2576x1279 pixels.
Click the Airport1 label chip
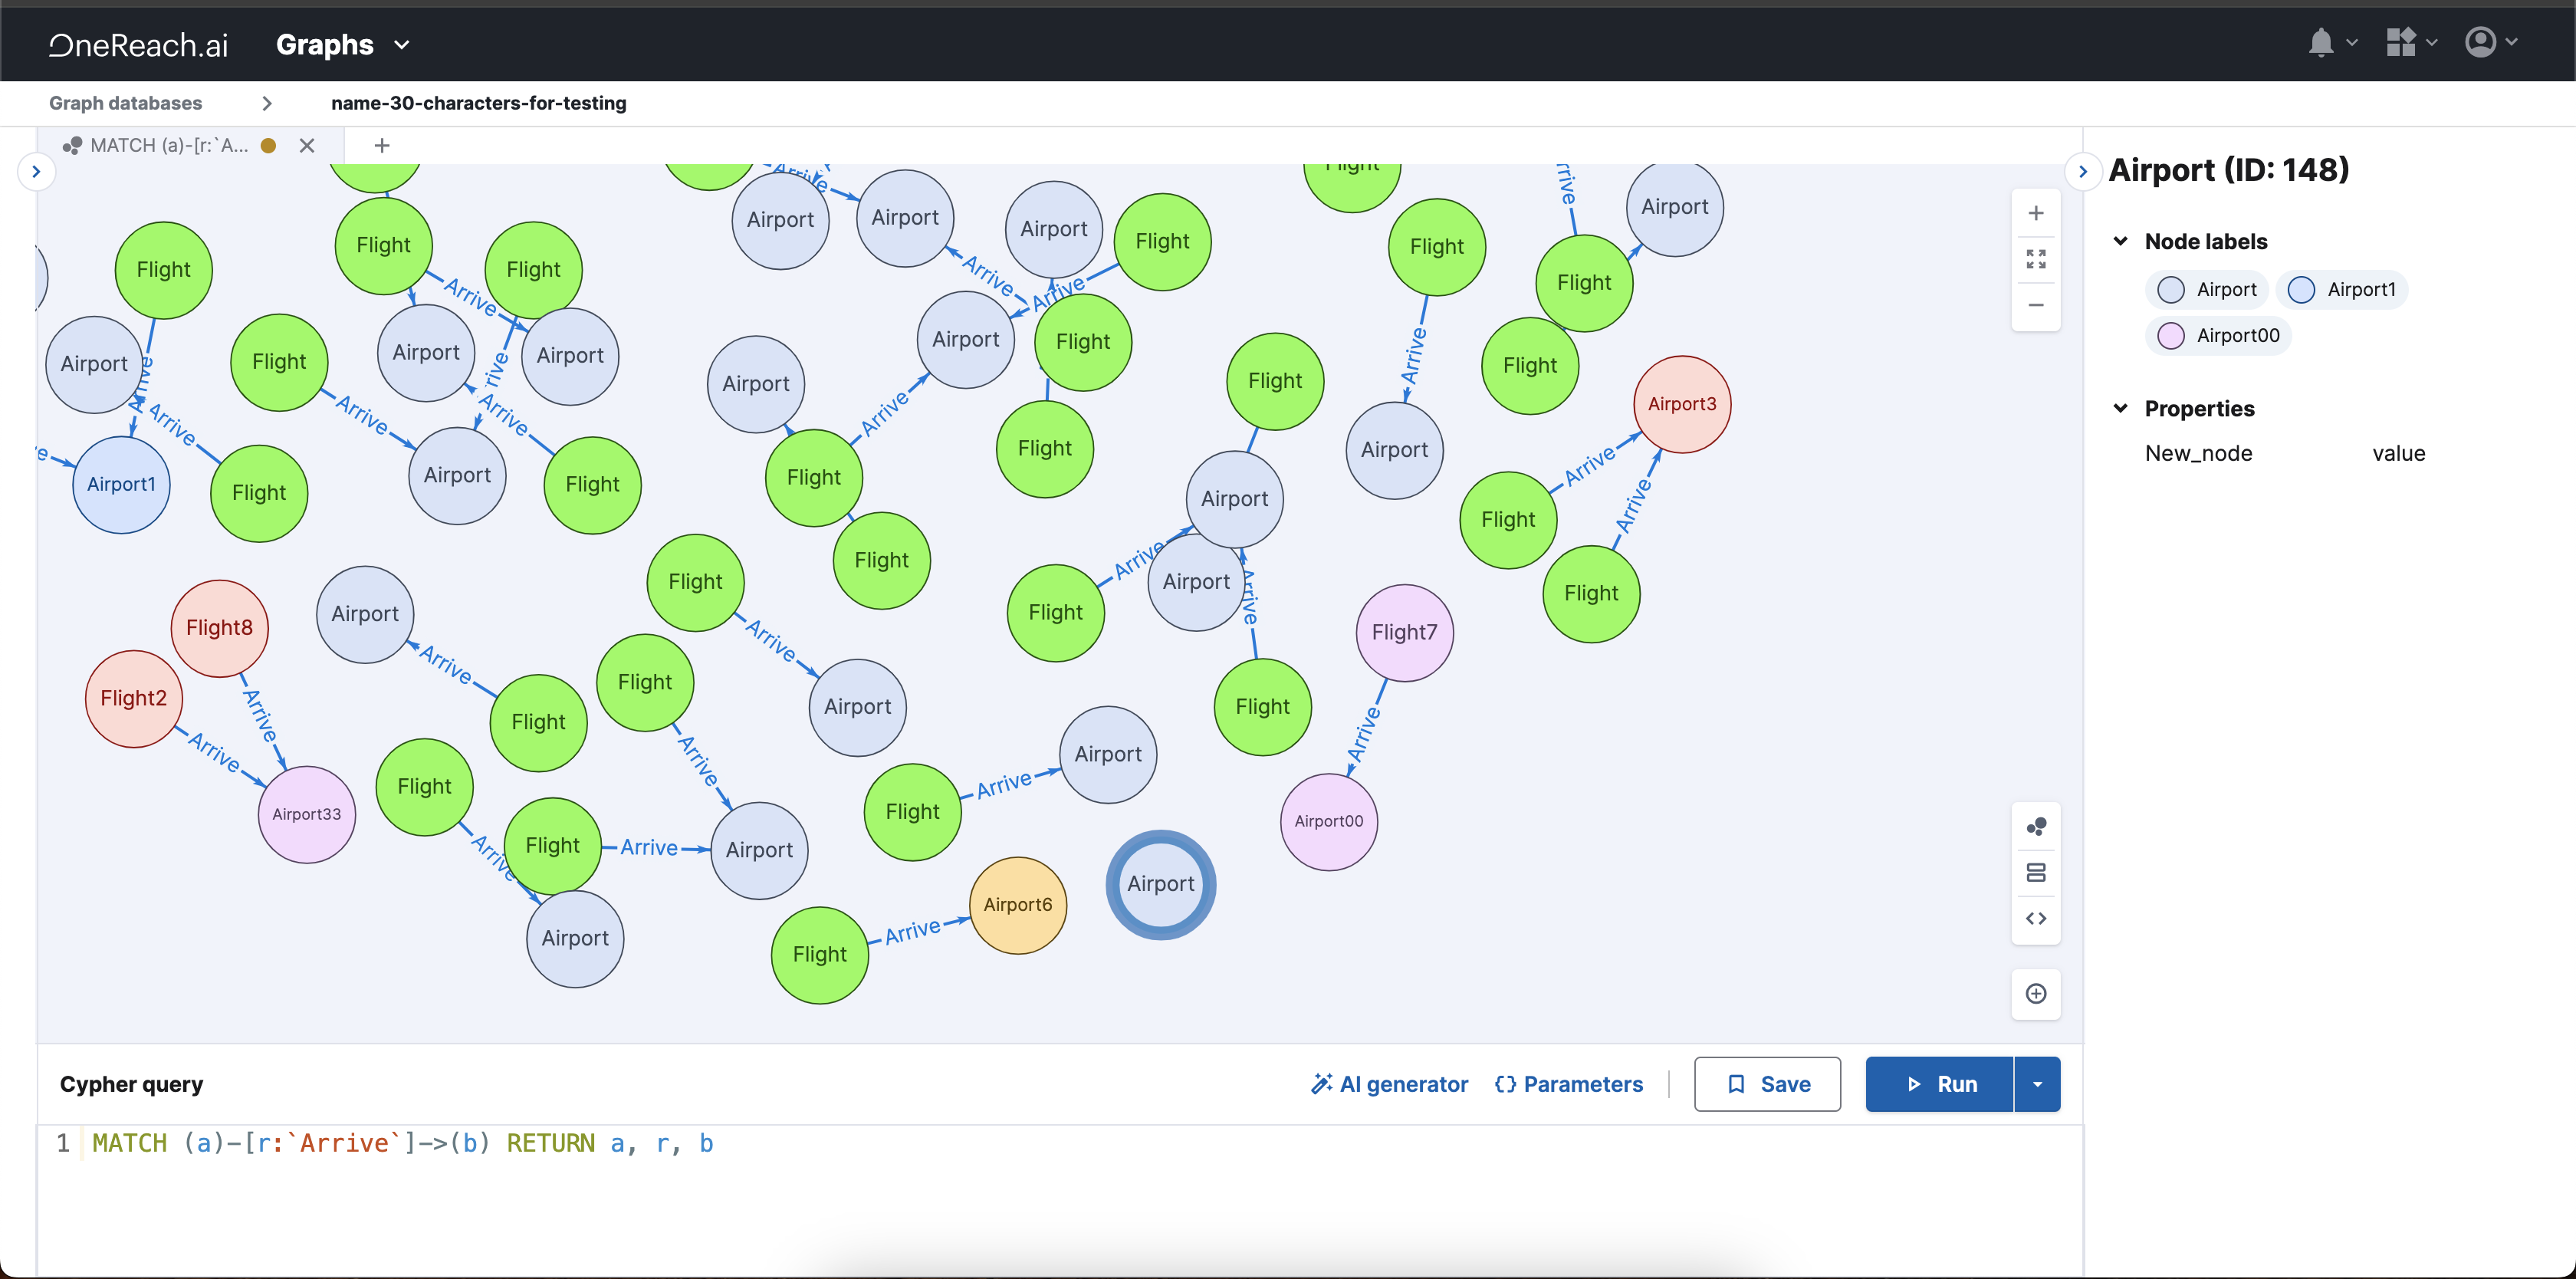point(2342,290)
